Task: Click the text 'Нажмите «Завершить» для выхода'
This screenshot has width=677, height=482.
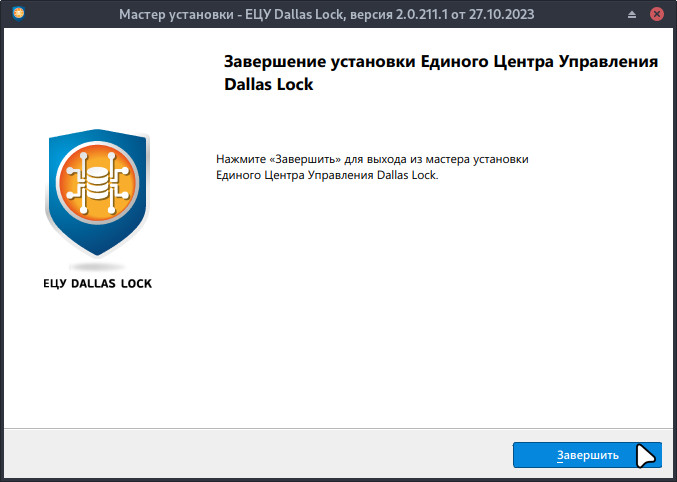Action: click(x=309, y=159)
